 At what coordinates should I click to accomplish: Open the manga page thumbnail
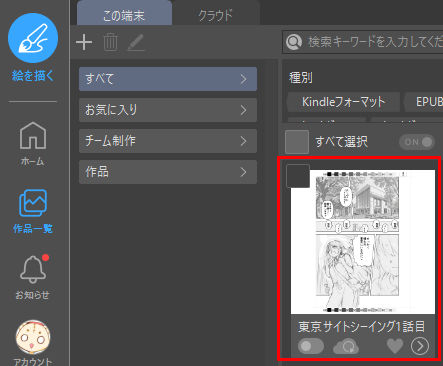point(363,242)
